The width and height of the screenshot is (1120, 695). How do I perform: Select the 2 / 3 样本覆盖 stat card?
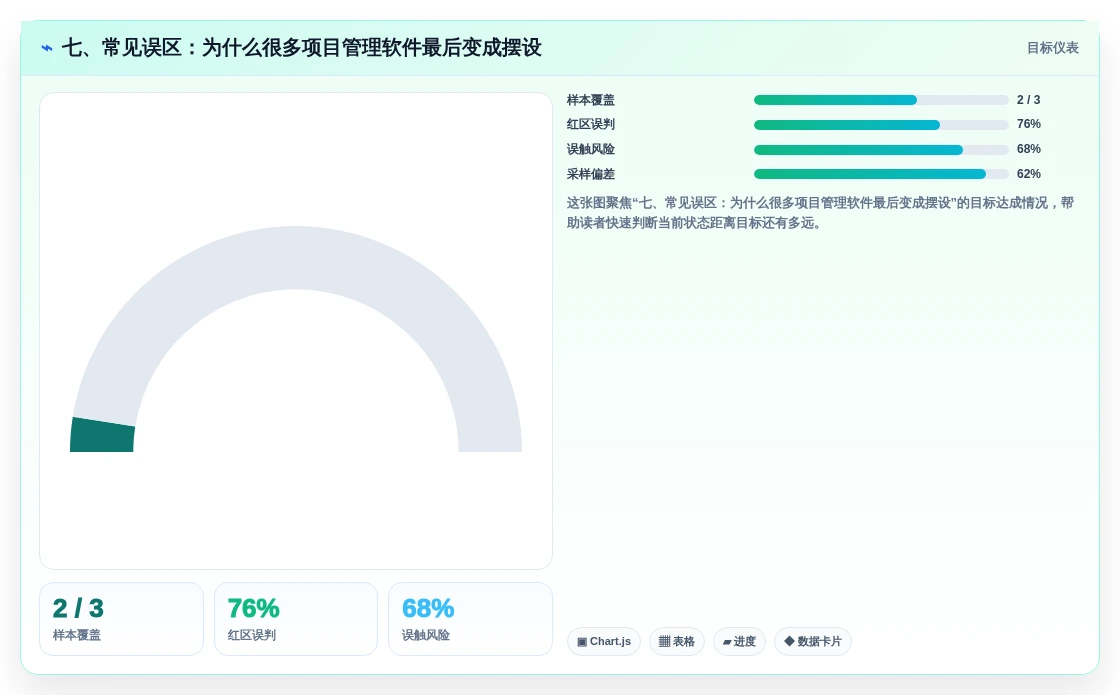121,619
